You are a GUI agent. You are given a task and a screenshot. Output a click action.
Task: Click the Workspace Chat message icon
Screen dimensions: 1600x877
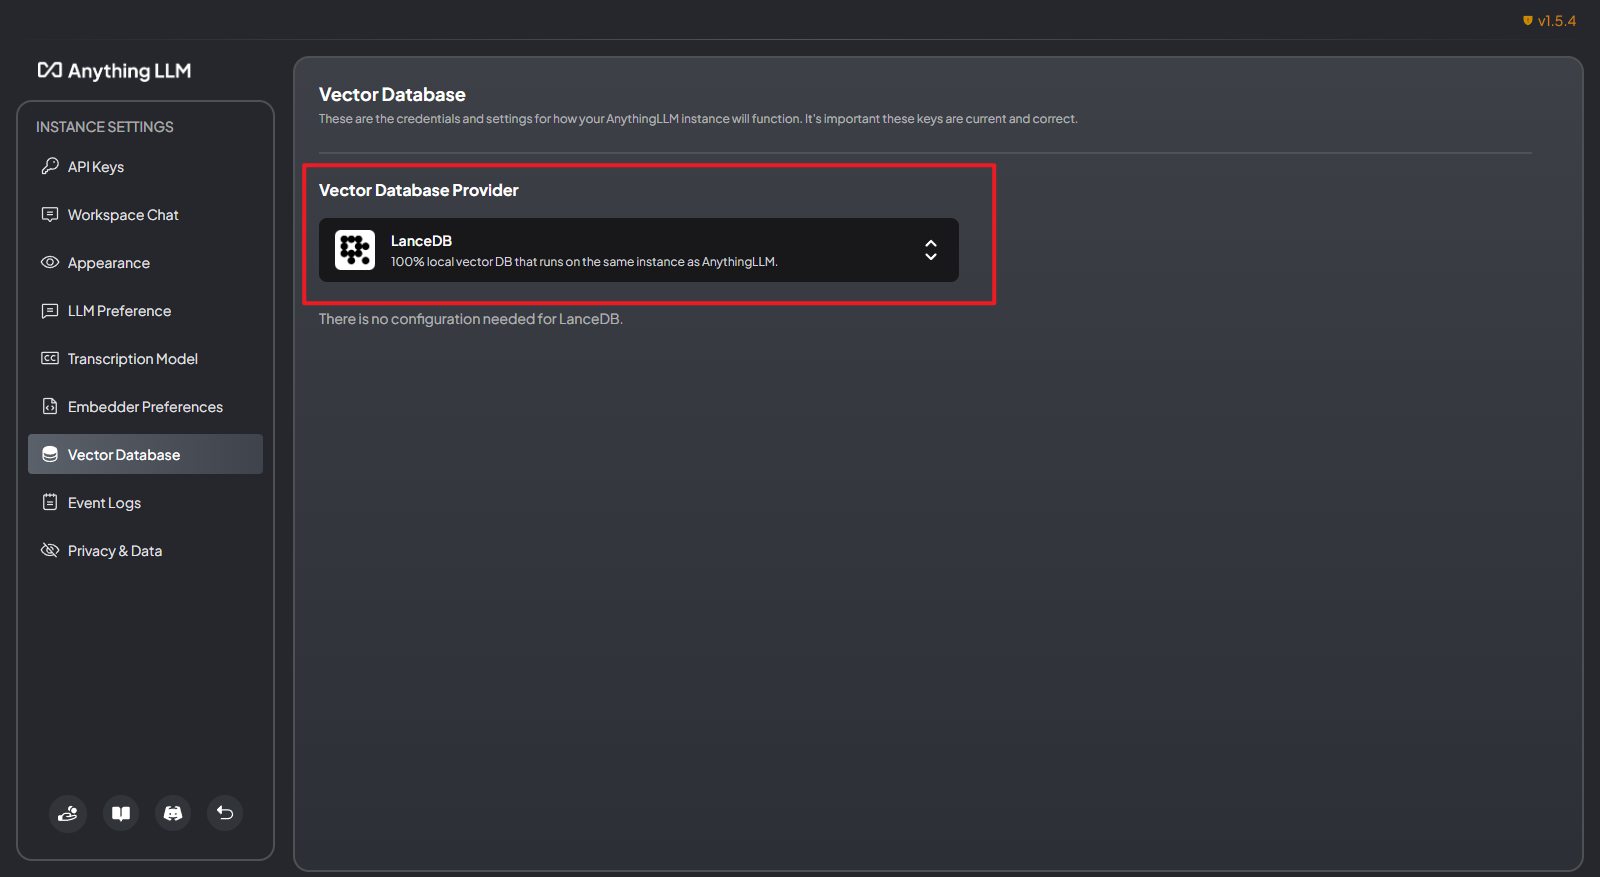pyautogui.click(x=50, y=214)
